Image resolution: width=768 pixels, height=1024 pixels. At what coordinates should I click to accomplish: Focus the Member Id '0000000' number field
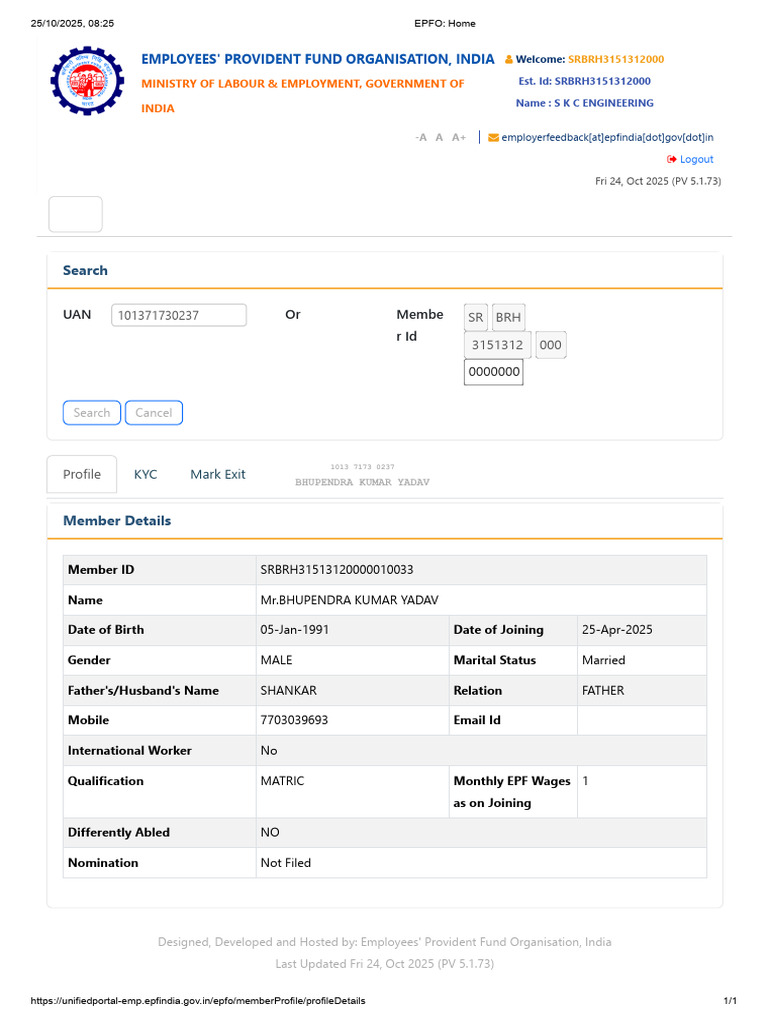(x=494, y=372)
